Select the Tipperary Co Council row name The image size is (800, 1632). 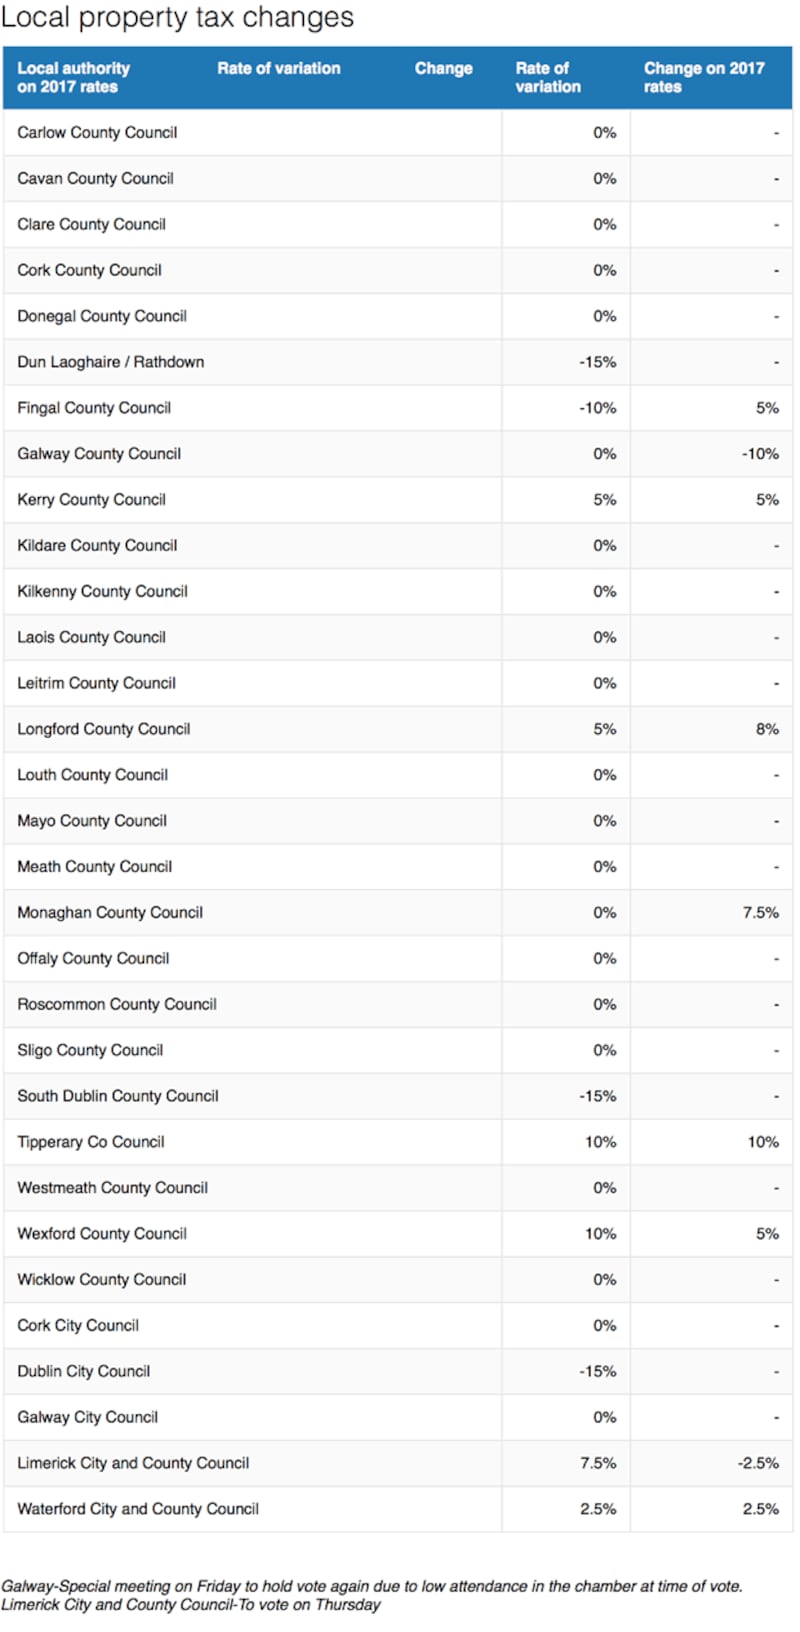pyautogui.click(x=90, y=1142)
